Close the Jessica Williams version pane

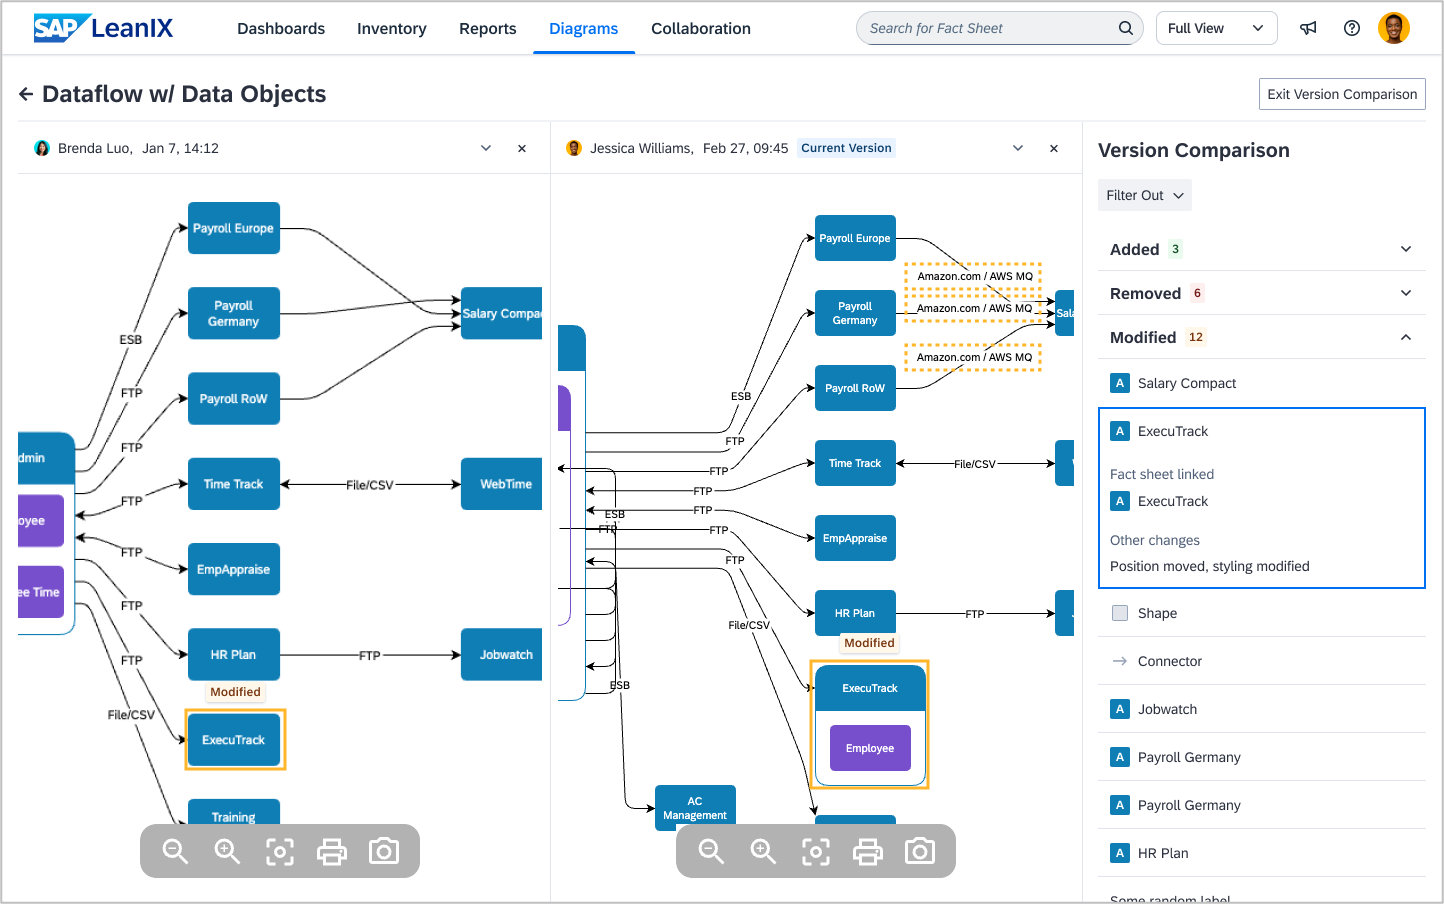[x=1054, y=148]
